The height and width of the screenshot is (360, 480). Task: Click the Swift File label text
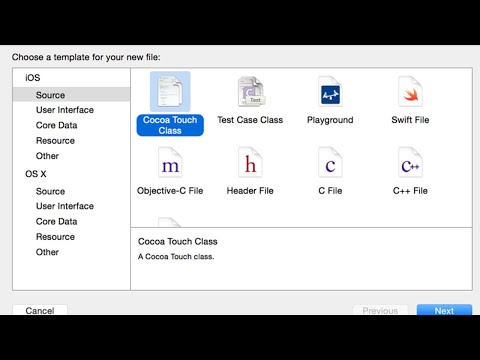410,120
